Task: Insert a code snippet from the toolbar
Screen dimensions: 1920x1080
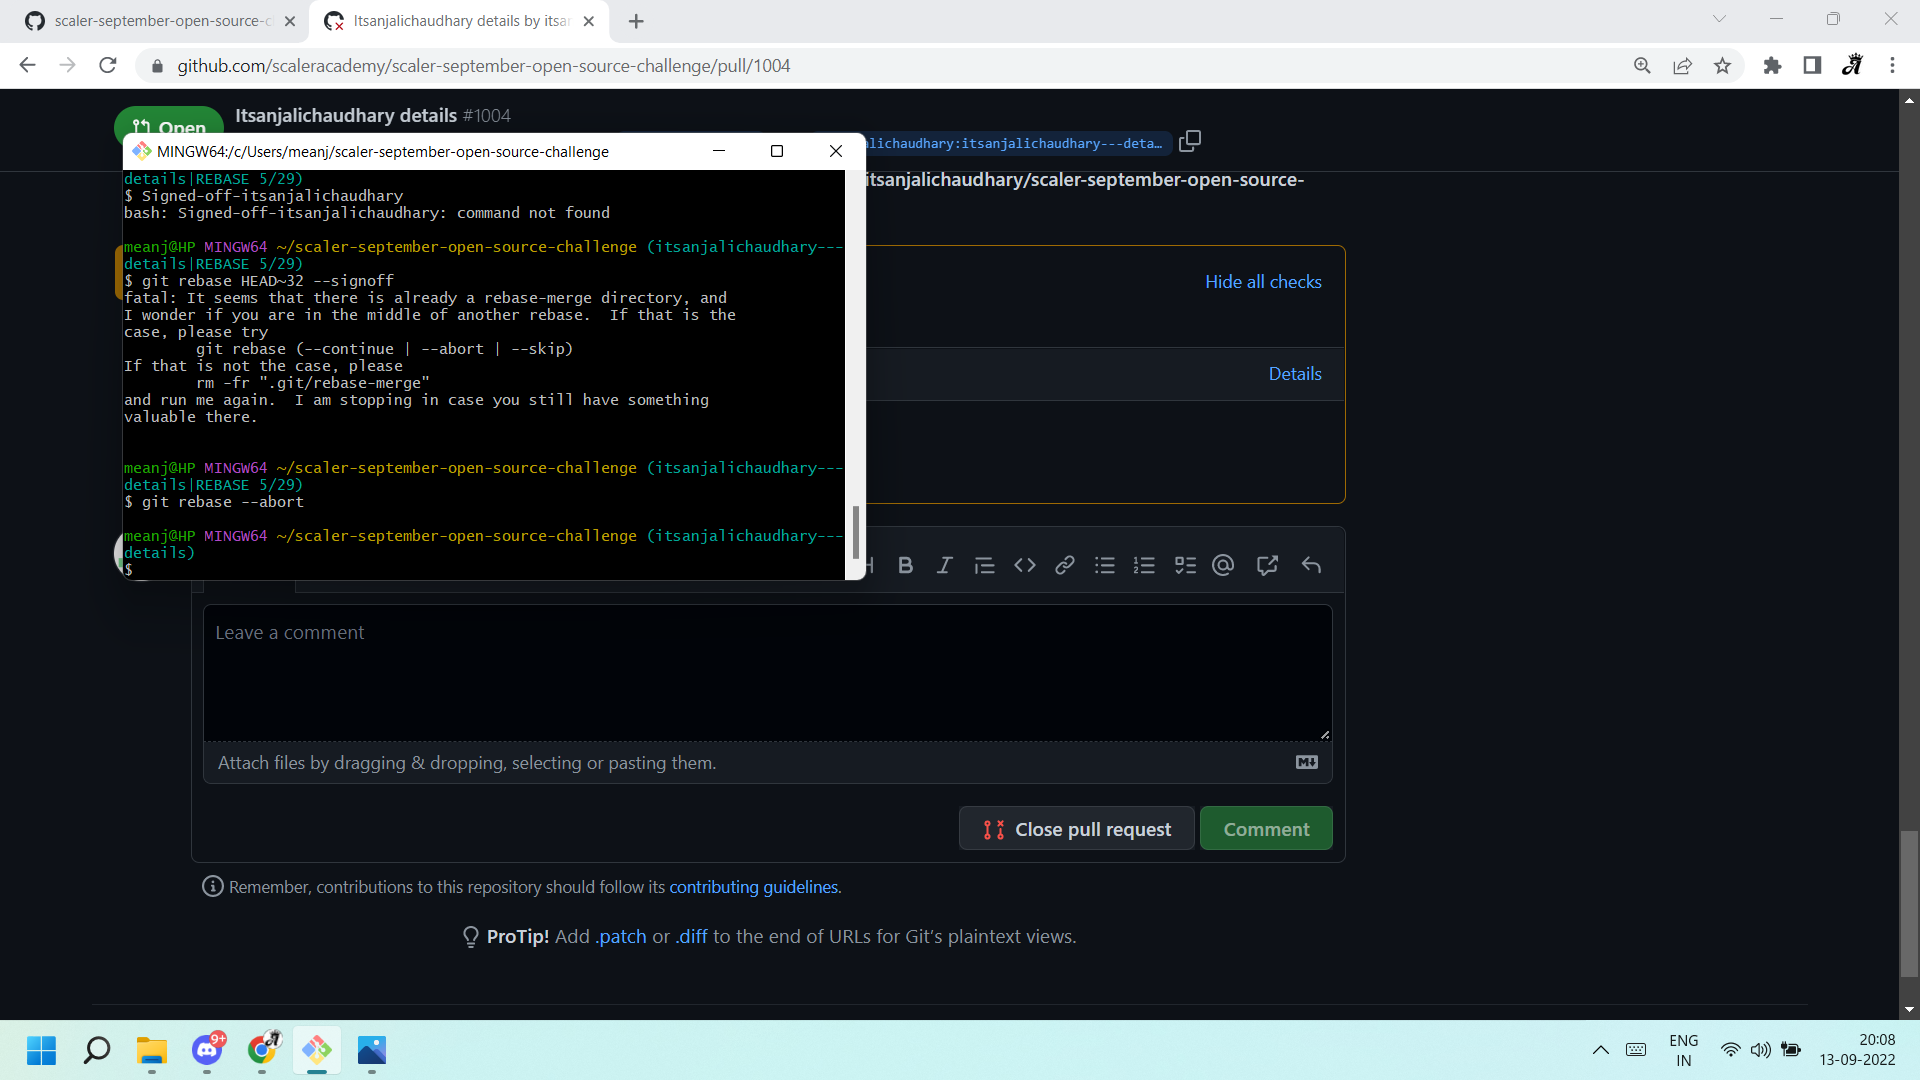Action: point(1024,565)
